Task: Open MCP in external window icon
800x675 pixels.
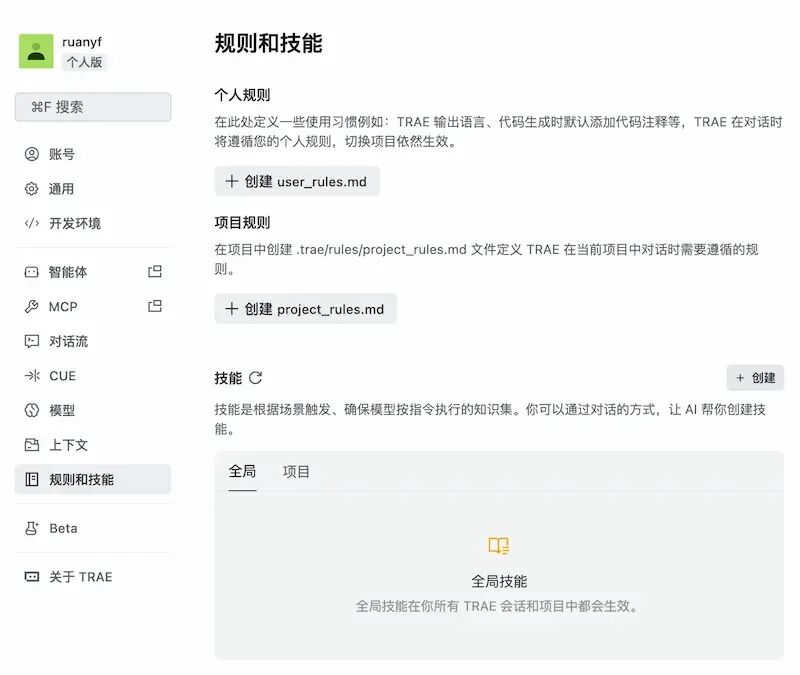Action: pos(155,306)
